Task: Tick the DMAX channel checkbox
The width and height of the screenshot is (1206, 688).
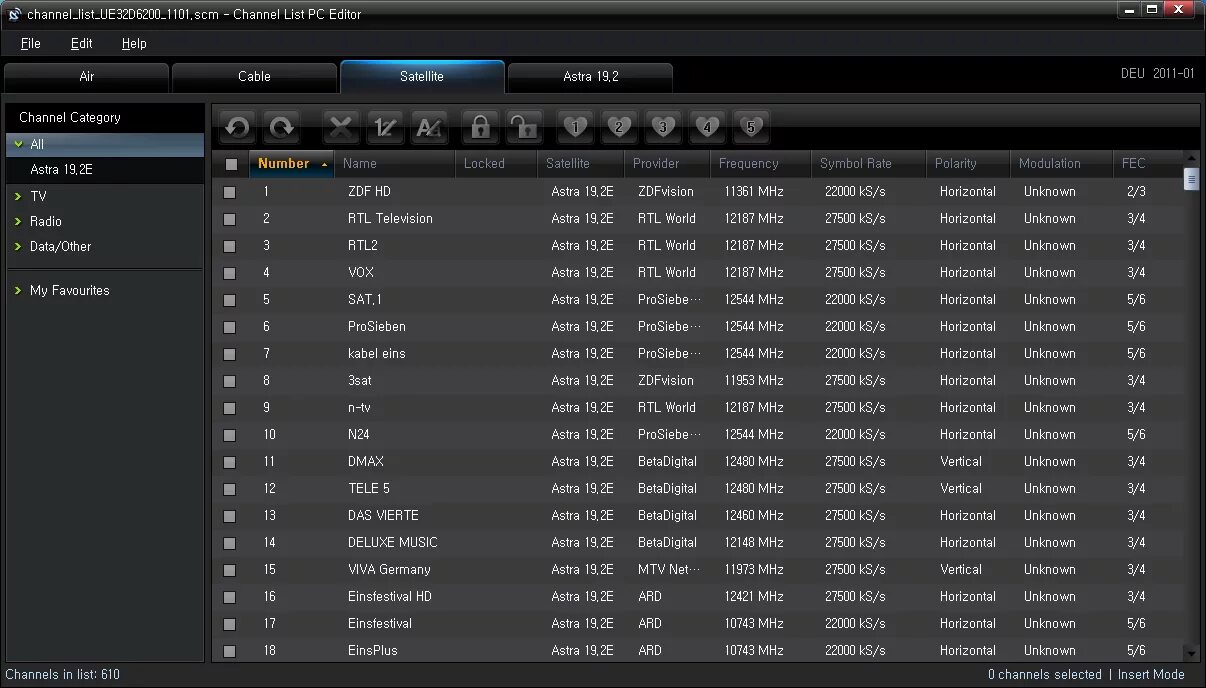Action: 230,462
